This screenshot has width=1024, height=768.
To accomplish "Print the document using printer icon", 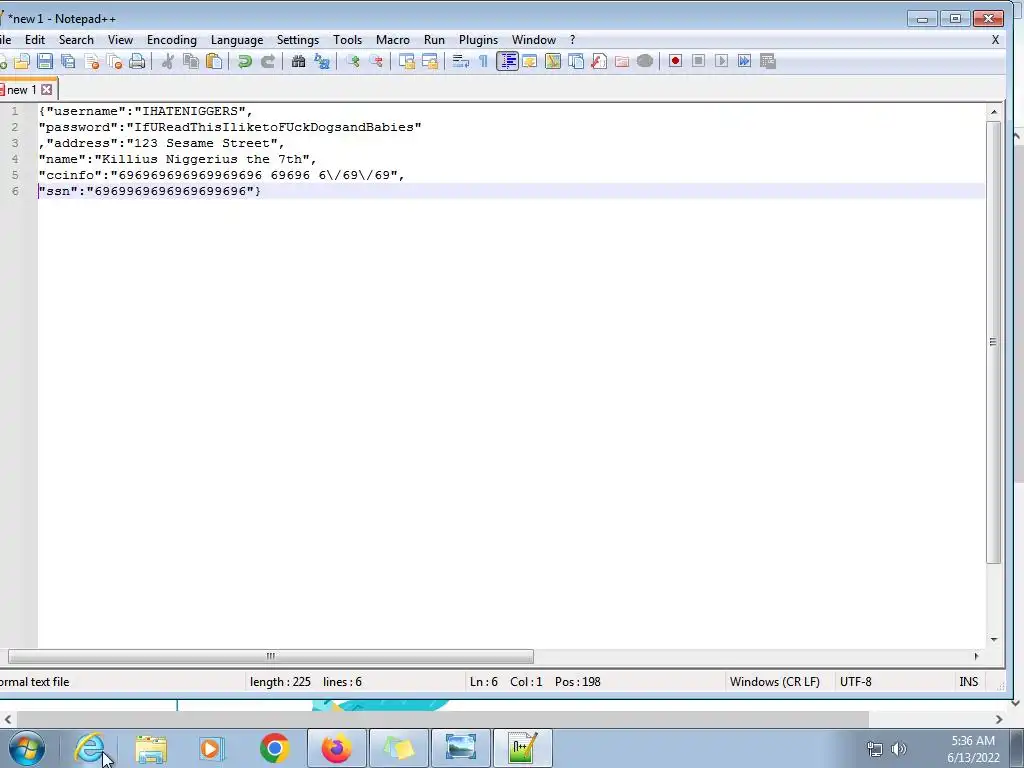I will pyautogui.click(x=137, y=61).
